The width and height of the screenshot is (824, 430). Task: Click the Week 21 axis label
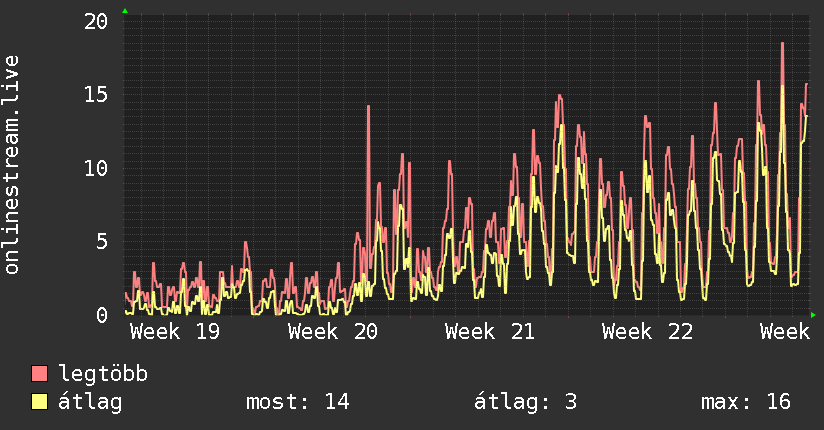coord(490,332)
